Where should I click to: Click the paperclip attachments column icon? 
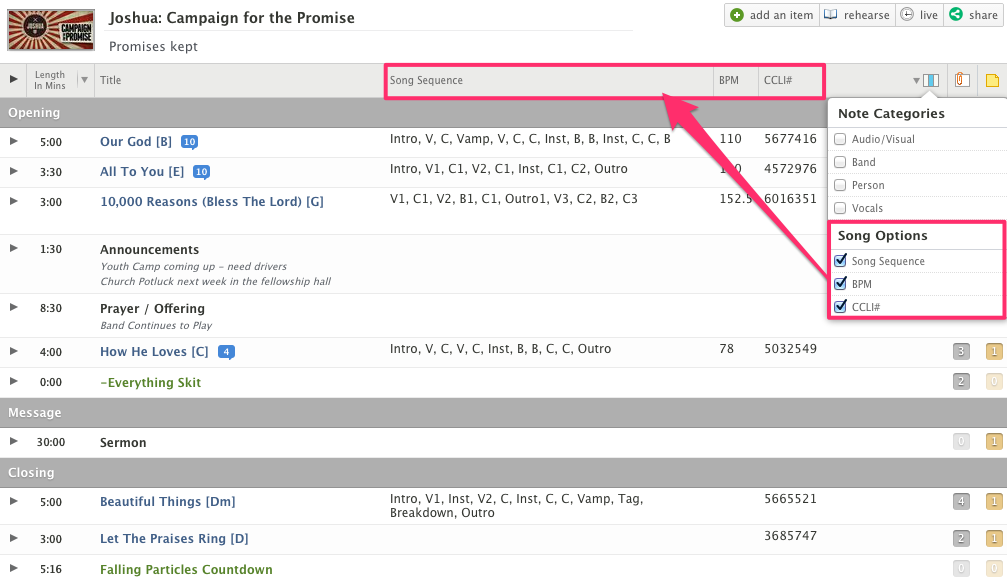[962, 81]
